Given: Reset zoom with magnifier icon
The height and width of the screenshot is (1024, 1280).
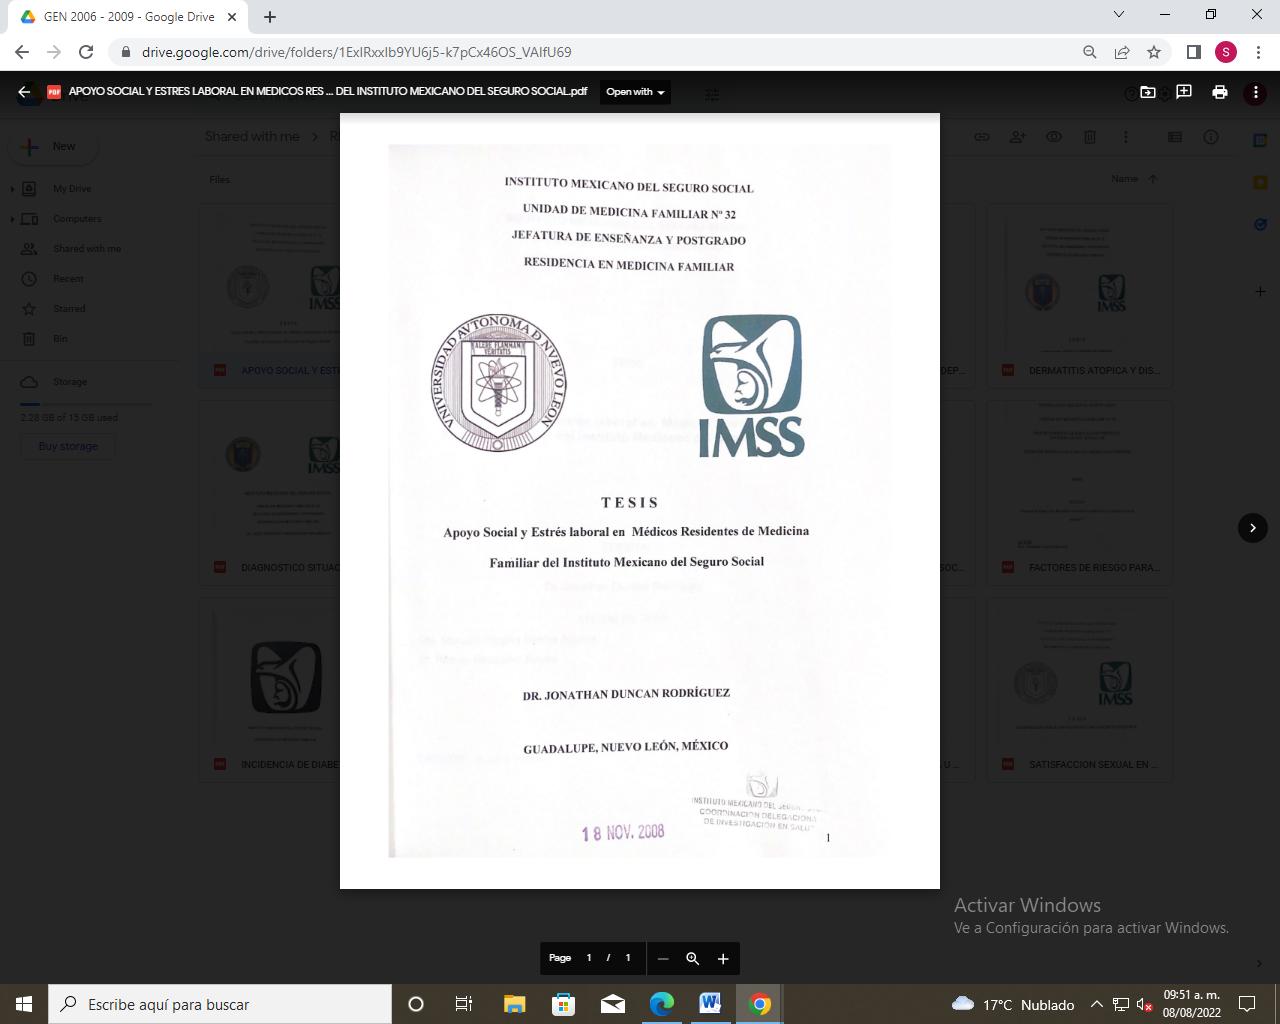Looking at the screenshot, I should tap(692, 958).
